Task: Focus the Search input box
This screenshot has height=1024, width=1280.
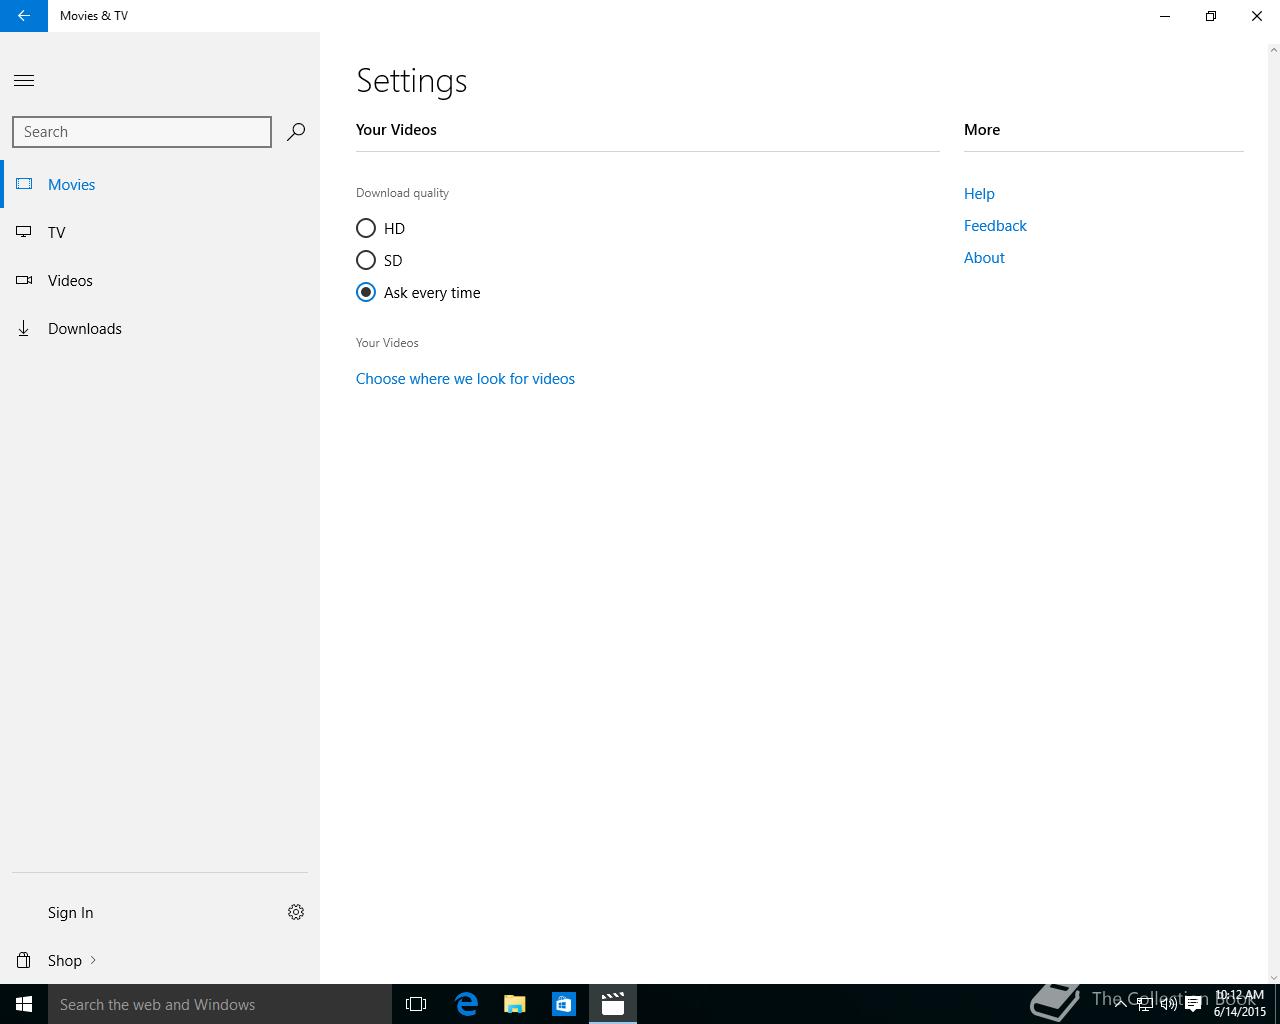Action: click(x=142, y=132)
